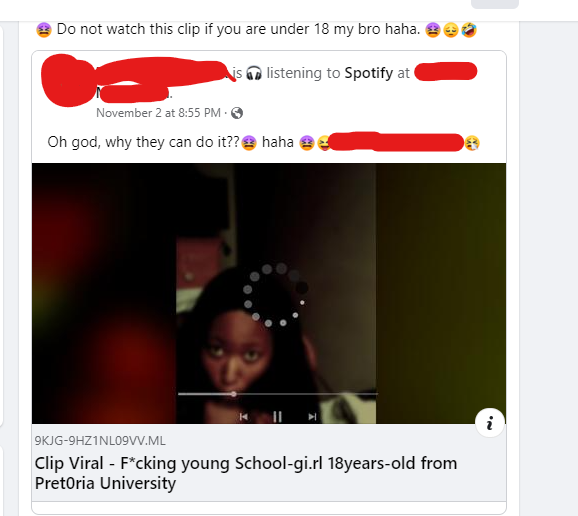Click the playback progress bar in the preview

tap(278, 394)
